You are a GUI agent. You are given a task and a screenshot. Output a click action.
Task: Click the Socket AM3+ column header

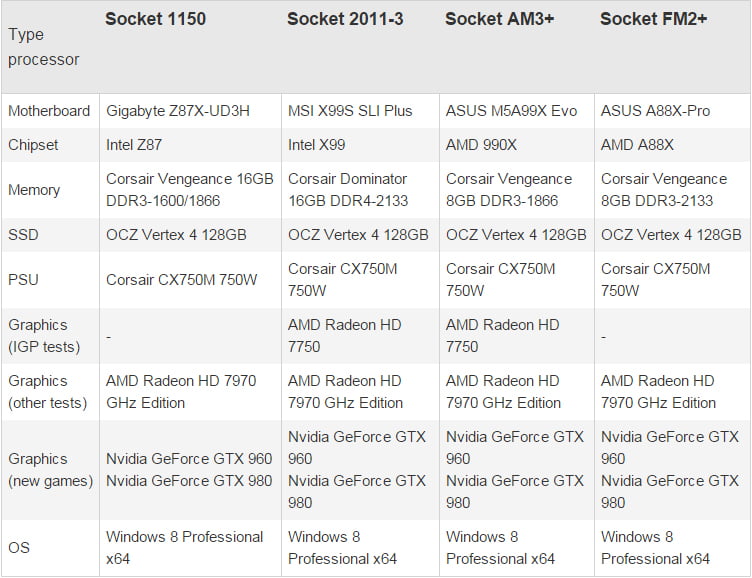pos(499,20)
